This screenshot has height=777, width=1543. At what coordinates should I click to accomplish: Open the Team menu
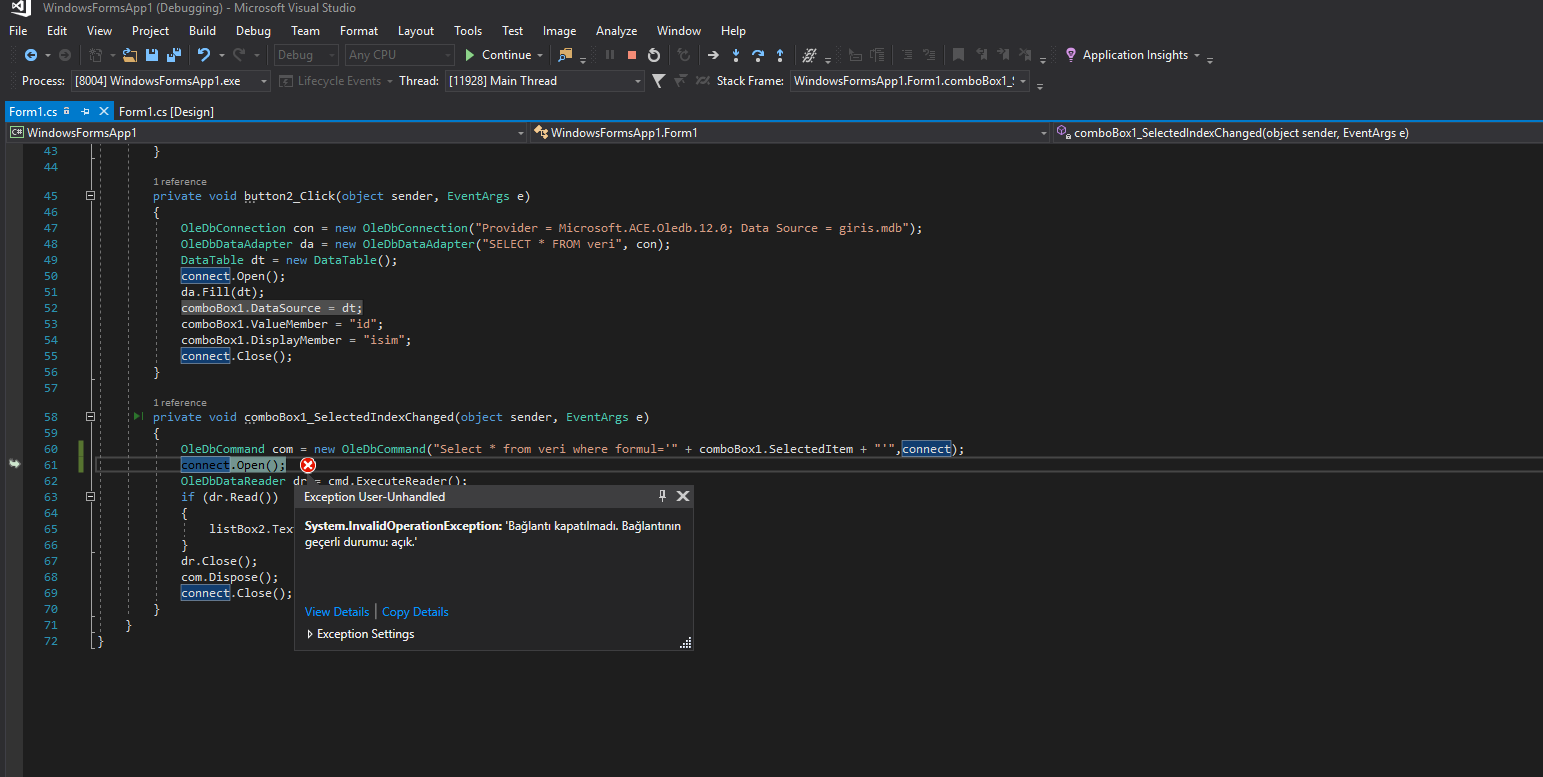306,31
